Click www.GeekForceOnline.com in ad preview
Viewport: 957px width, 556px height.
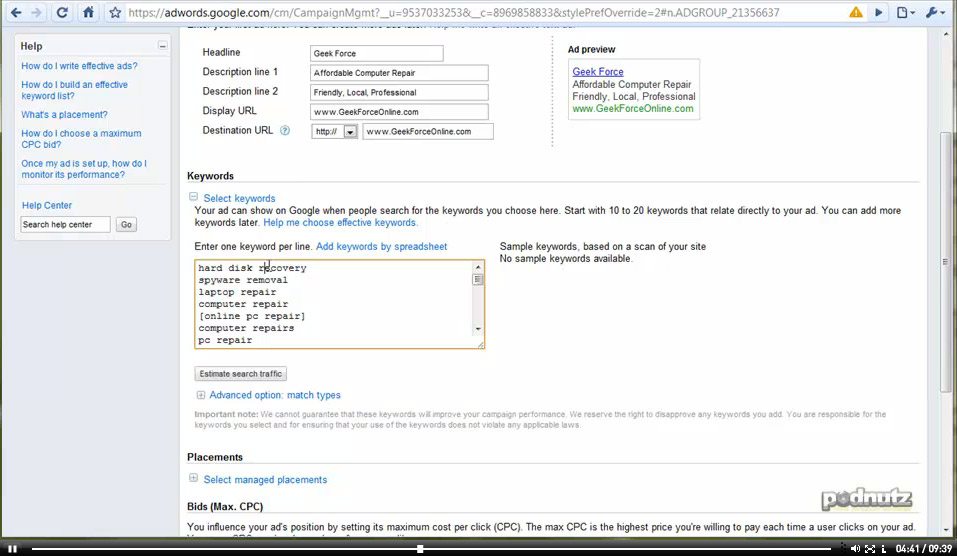(633, 109)
